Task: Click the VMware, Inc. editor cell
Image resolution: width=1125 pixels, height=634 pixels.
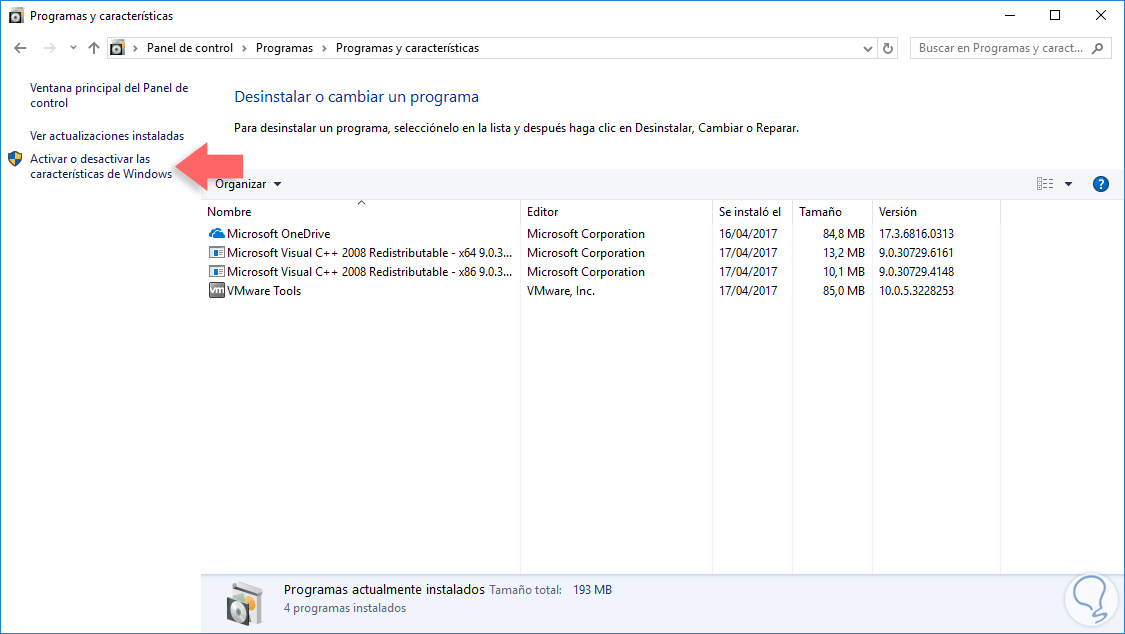Action: click(561, 290)
